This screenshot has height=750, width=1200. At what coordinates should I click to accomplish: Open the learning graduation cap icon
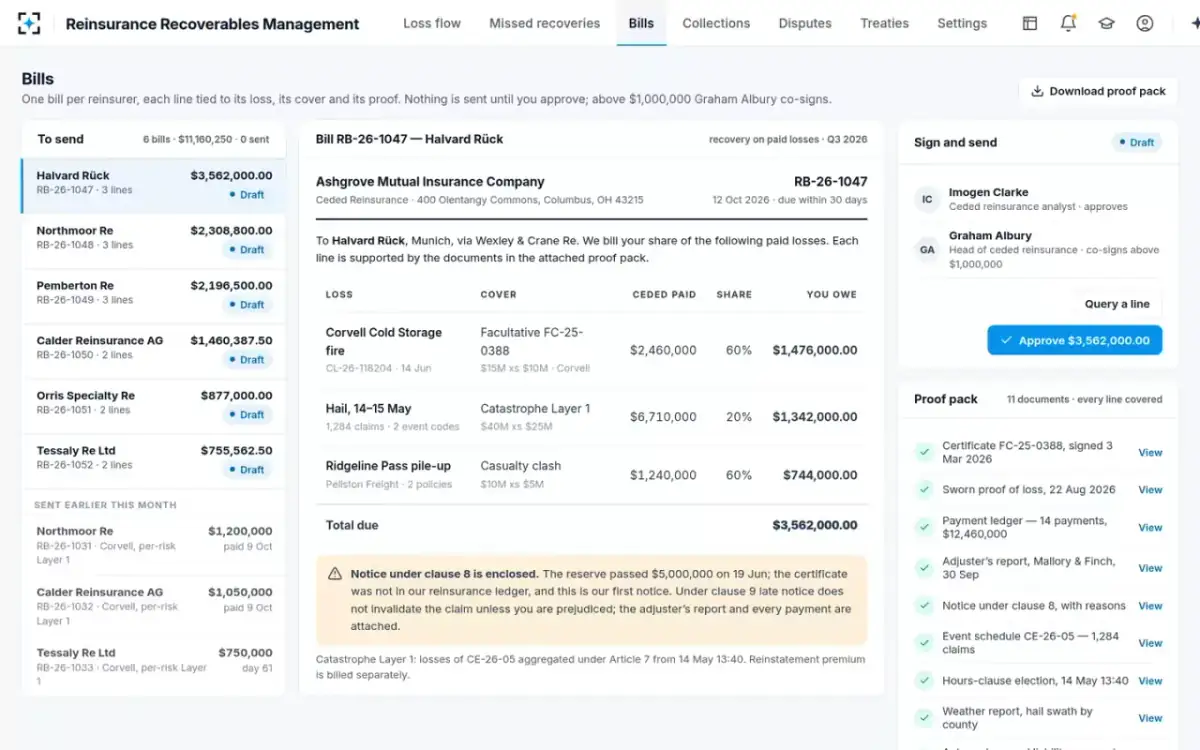(1107, 23)
